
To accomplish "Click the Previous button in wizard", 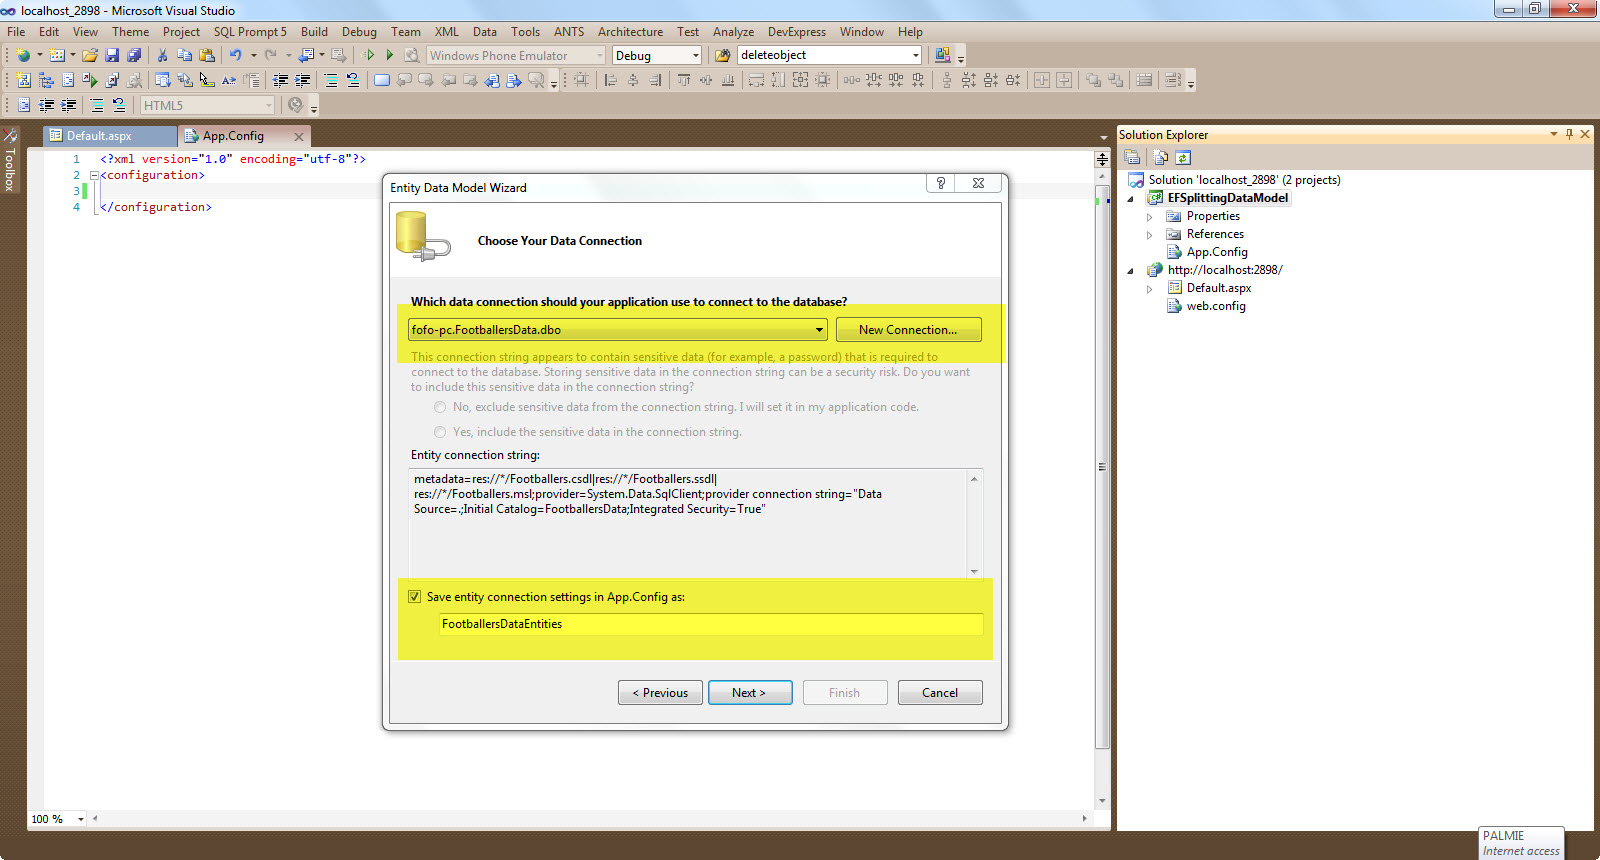I will pos(660,692).
